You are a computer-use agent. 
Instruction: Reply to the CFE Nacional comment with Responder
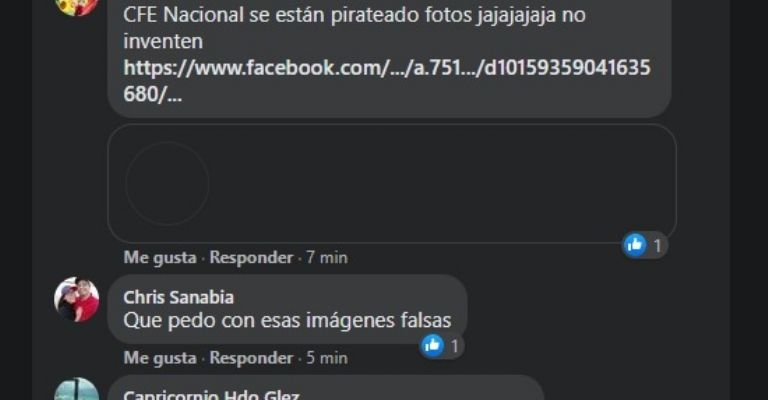coord(251,258)
